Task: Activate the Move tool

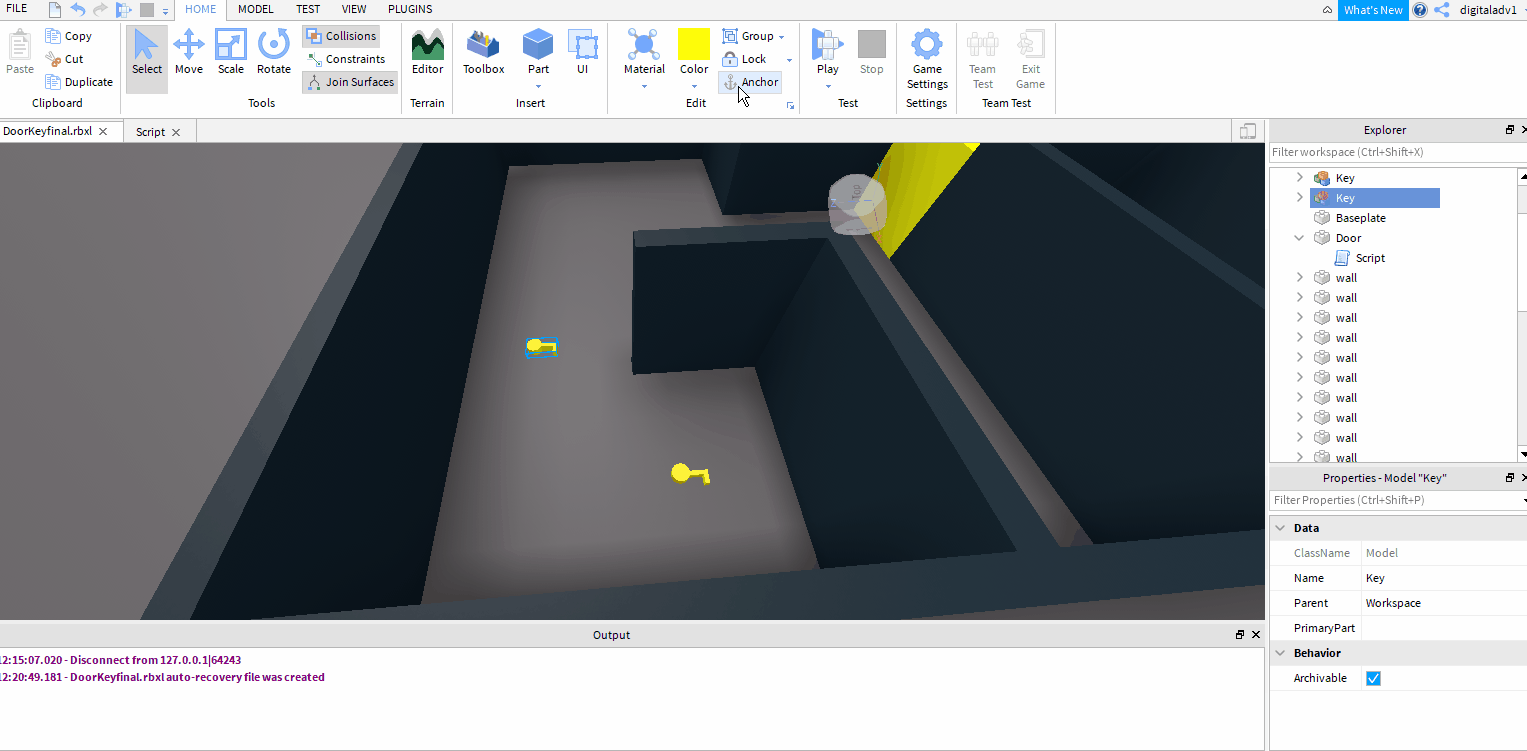Action: tap(189, 52)
